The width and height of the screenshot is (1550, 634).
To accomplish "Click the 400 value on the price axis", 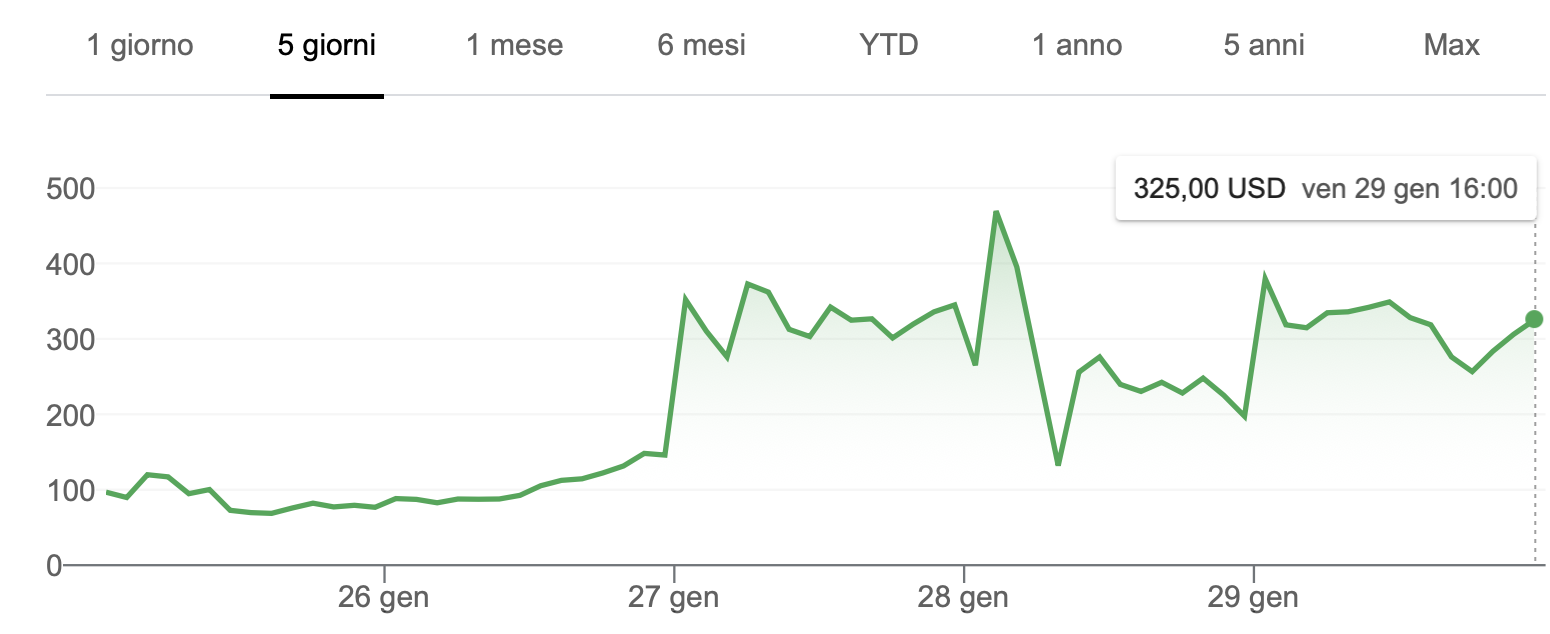I will point(70,265).
